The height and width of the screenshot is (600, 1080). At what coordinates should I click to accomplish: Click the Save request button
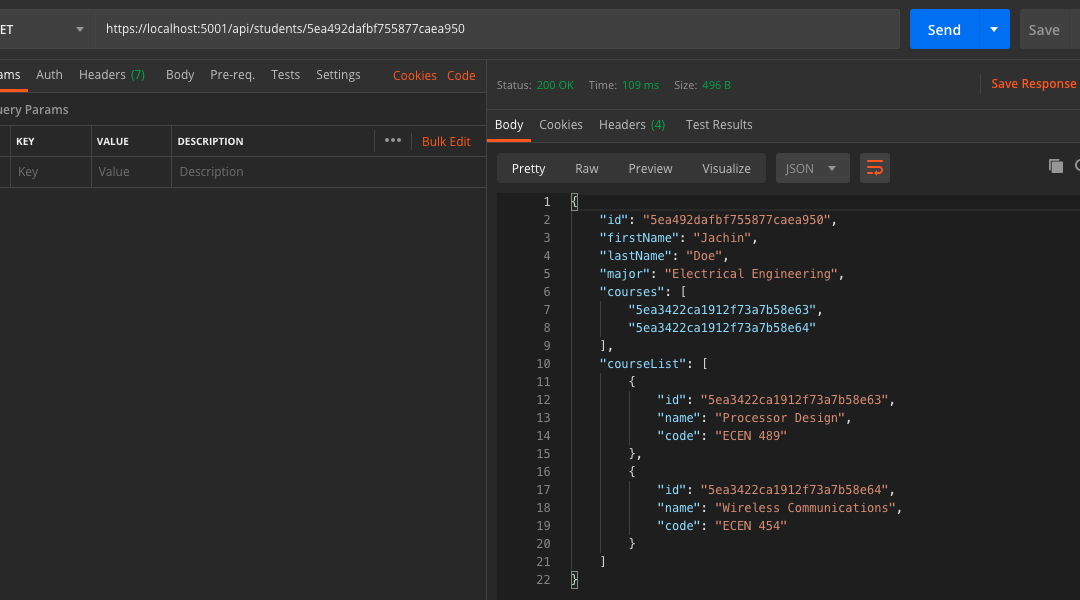click(x=1044, y=30)
